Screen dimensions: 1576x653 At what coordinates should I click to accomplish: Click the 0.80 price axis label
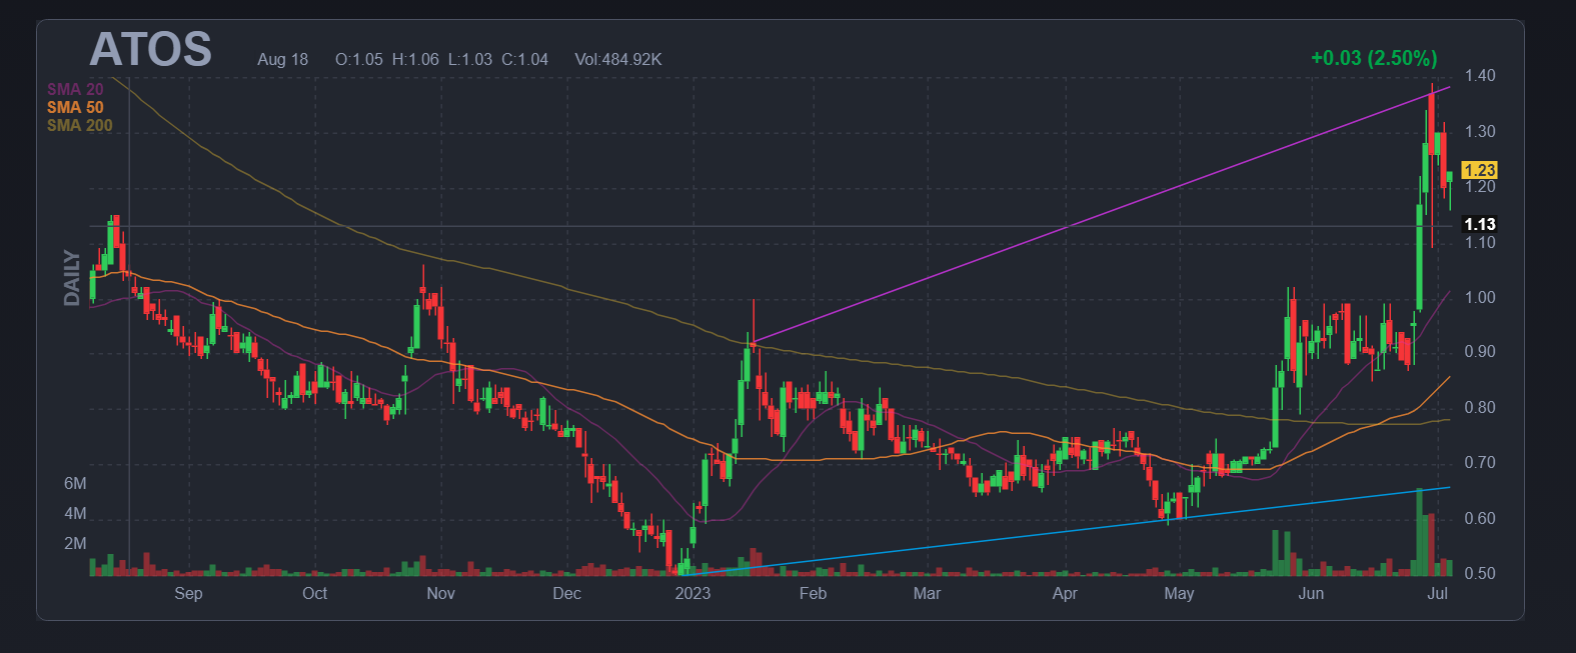1480,408
